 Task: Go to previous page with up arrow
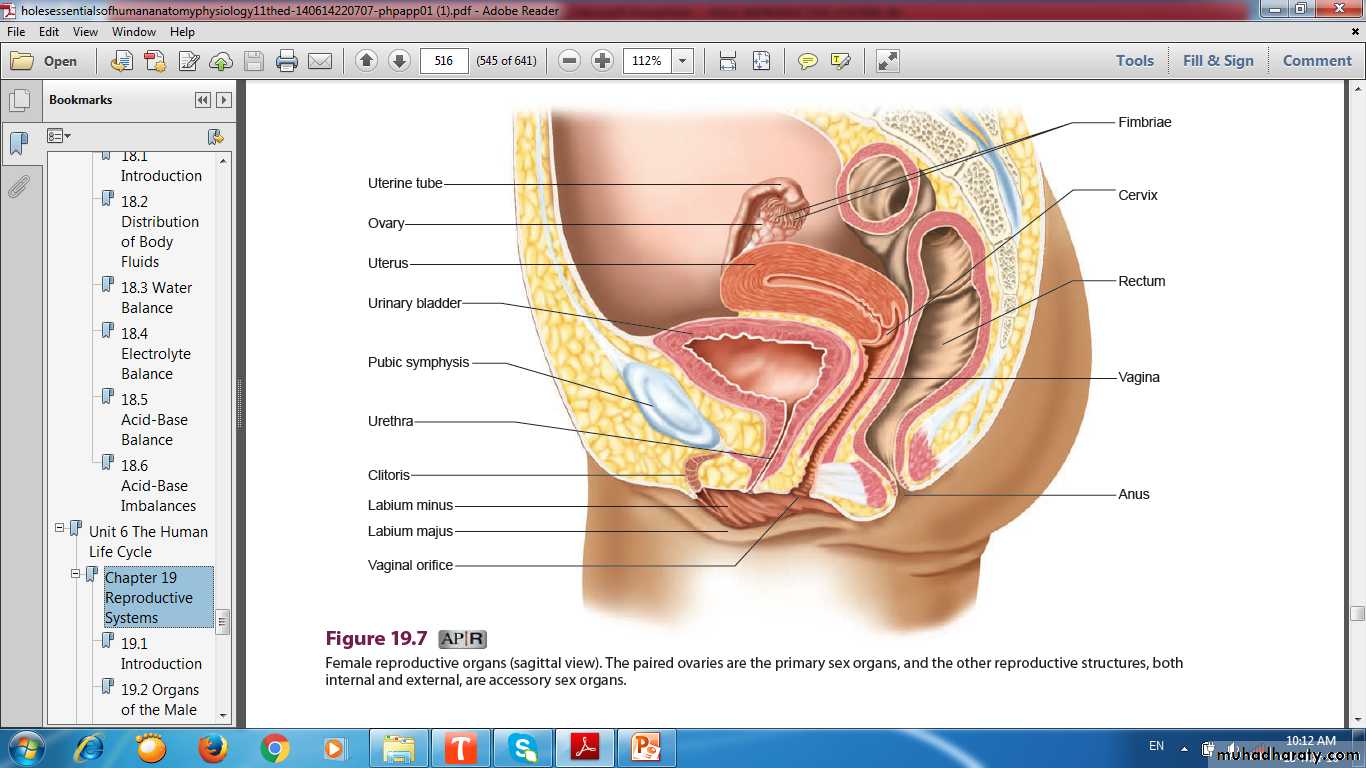click(366, 61)
